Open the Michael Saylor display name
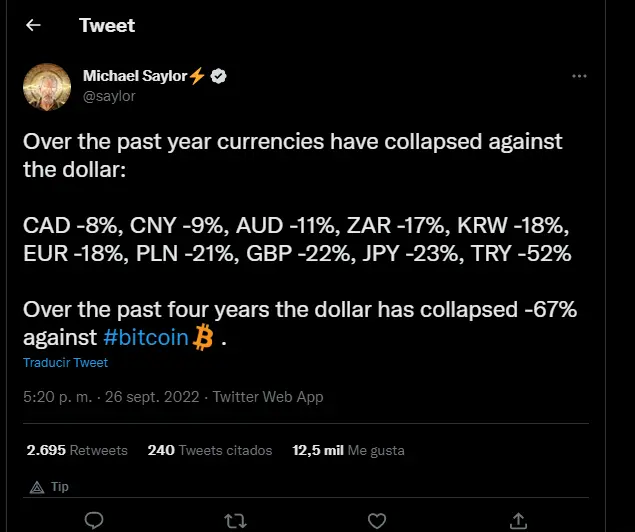 (135, 76)
